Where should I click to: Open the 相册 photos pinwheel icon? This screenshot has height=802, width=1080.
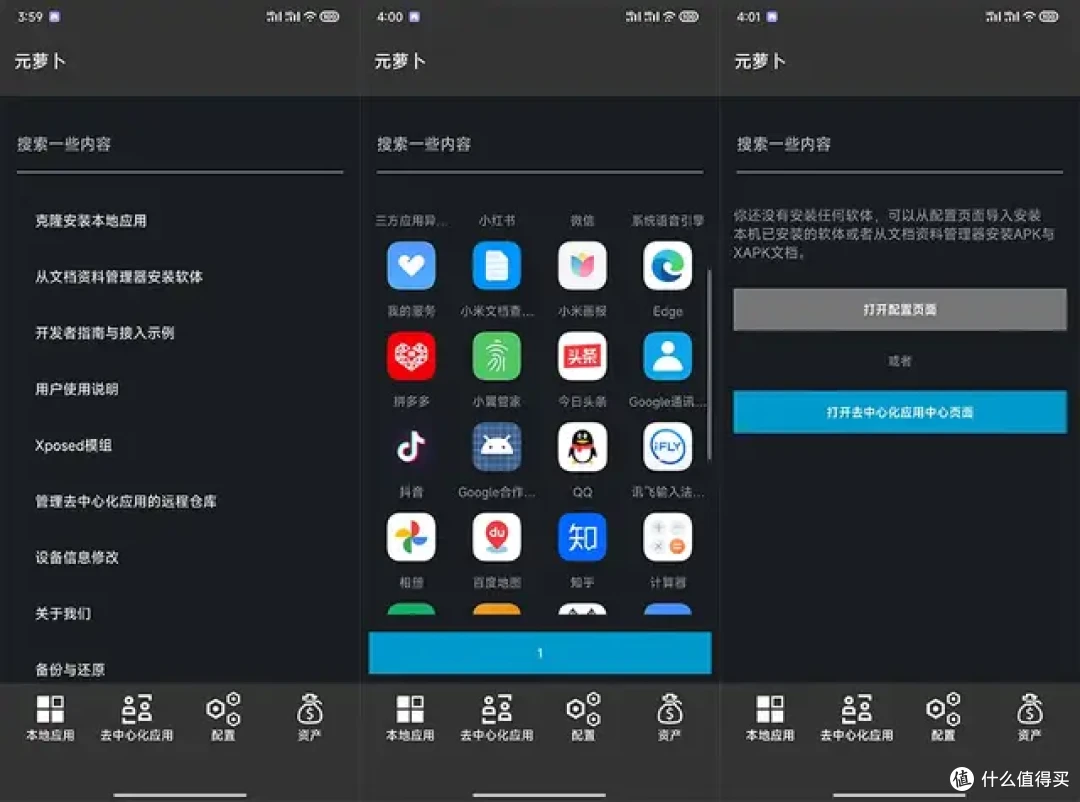click(411, 537)
